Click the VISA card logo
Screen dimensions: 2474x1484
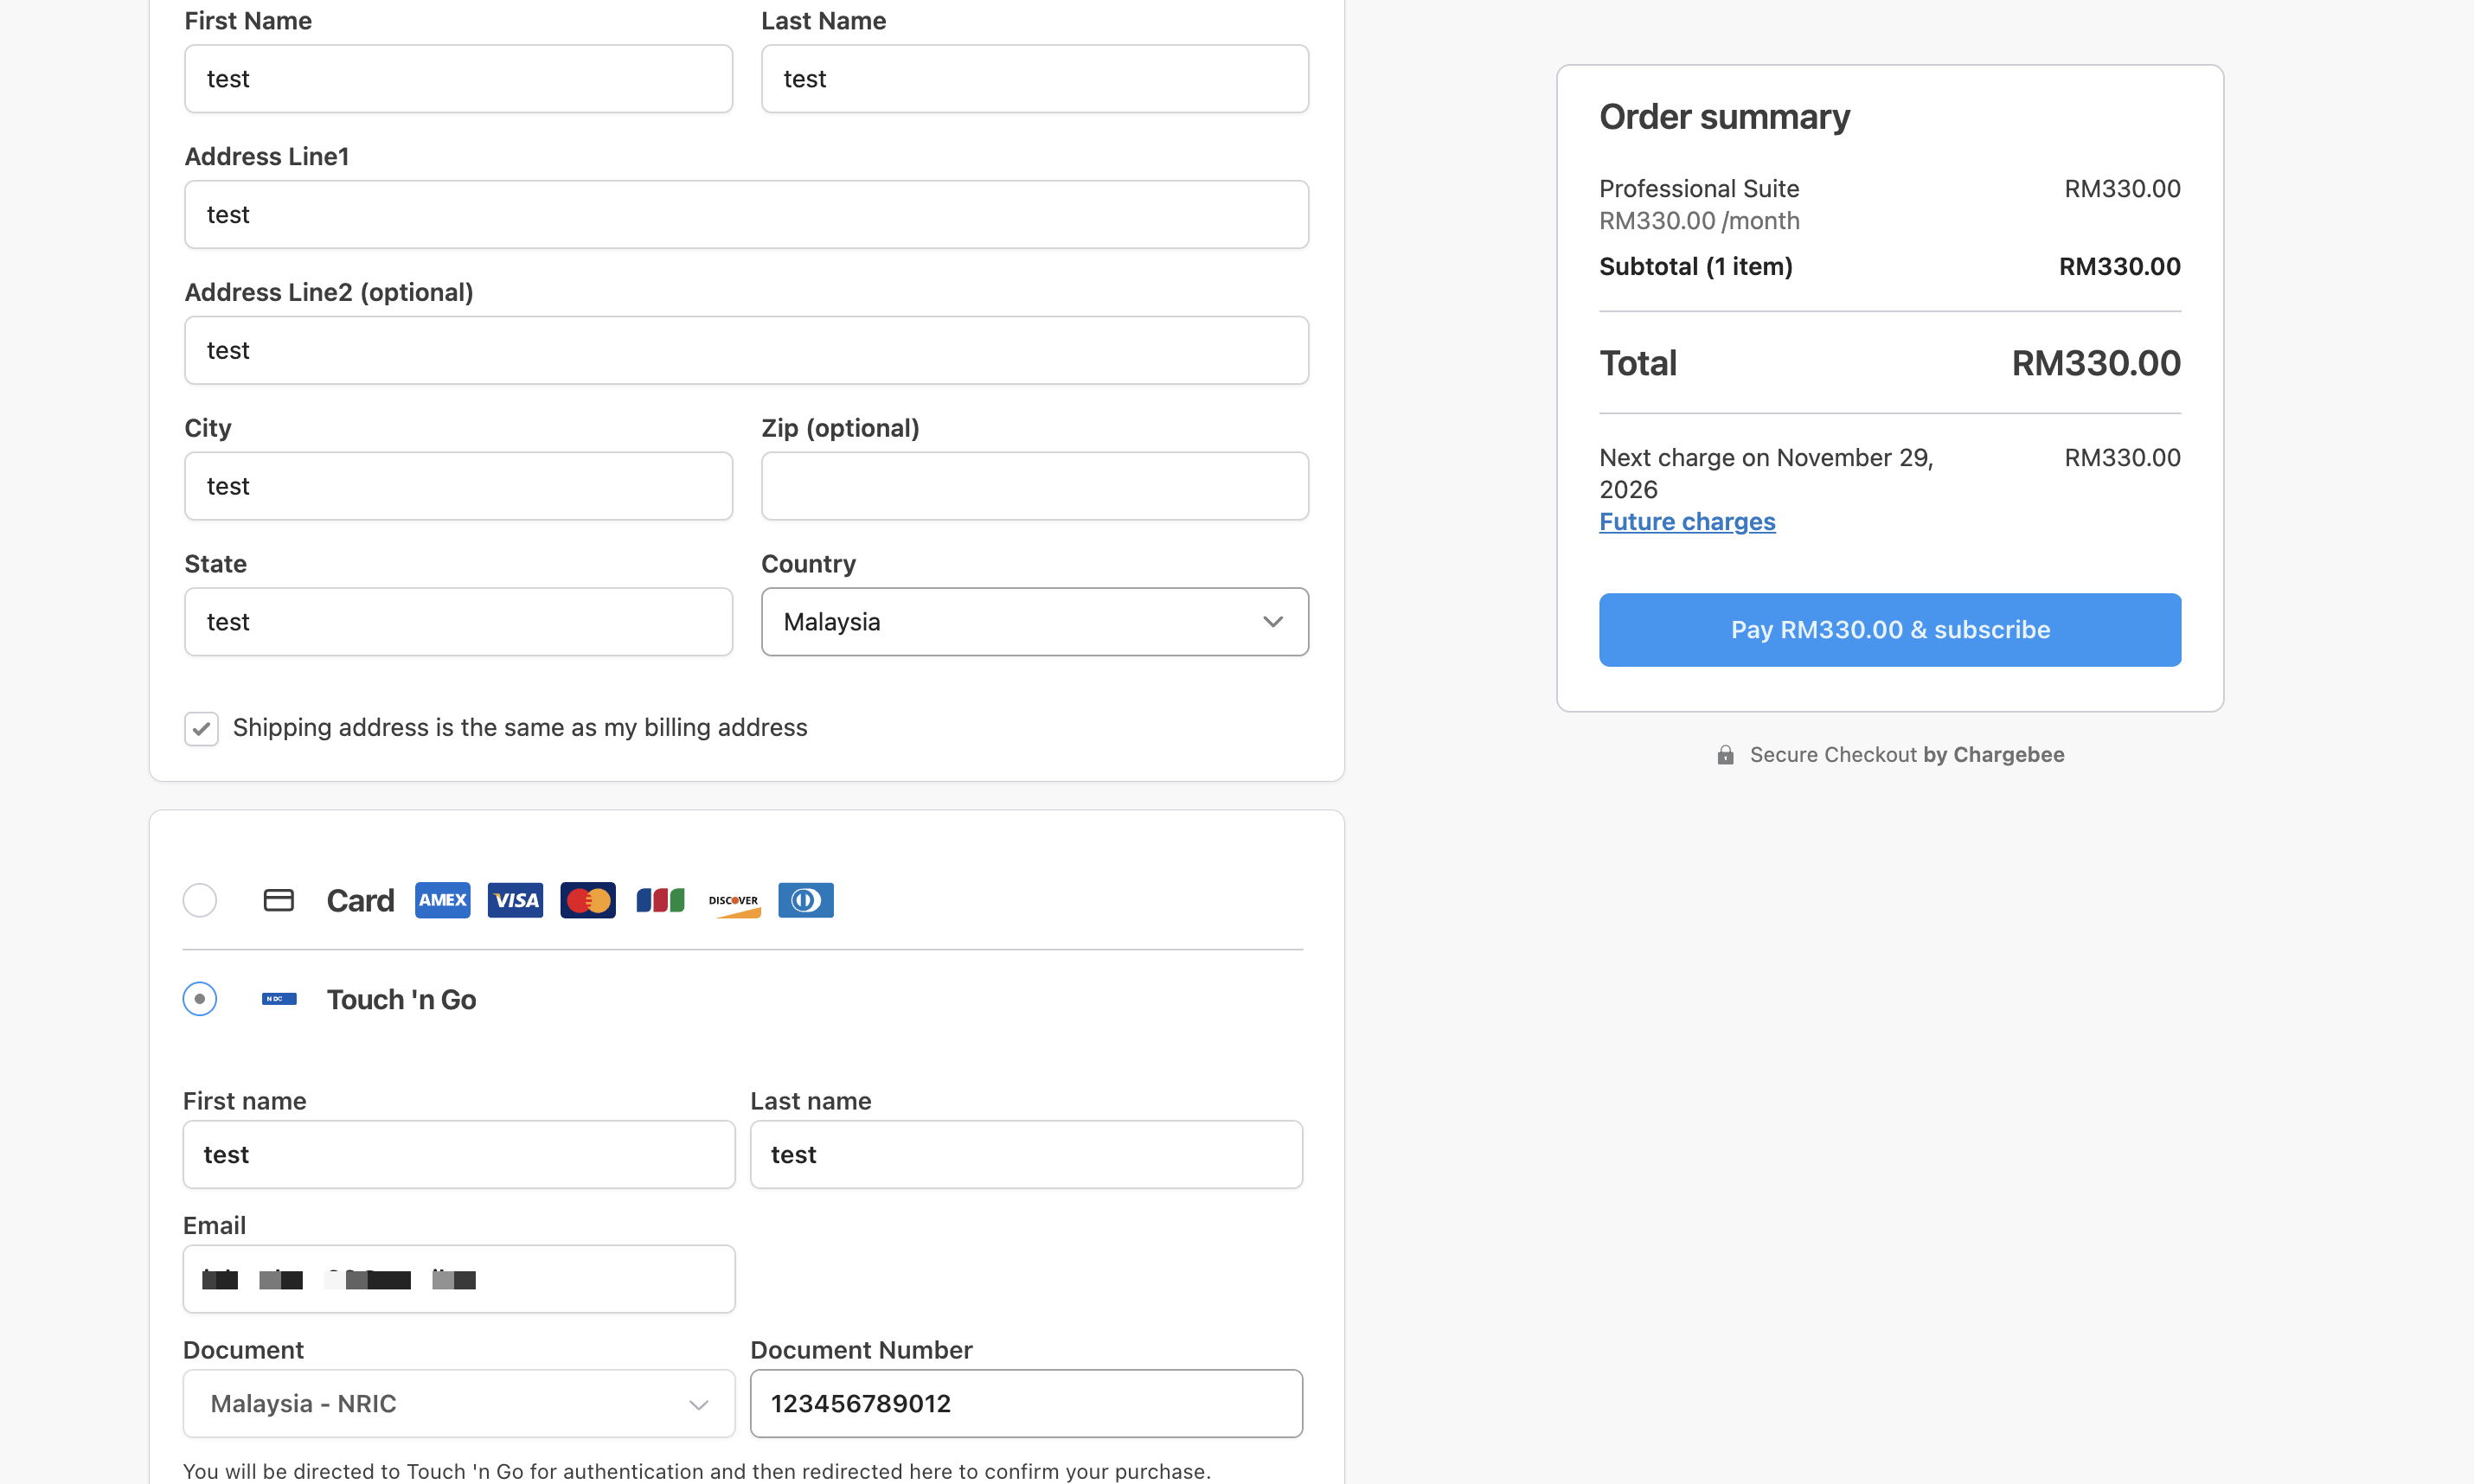tap(515, 900)
